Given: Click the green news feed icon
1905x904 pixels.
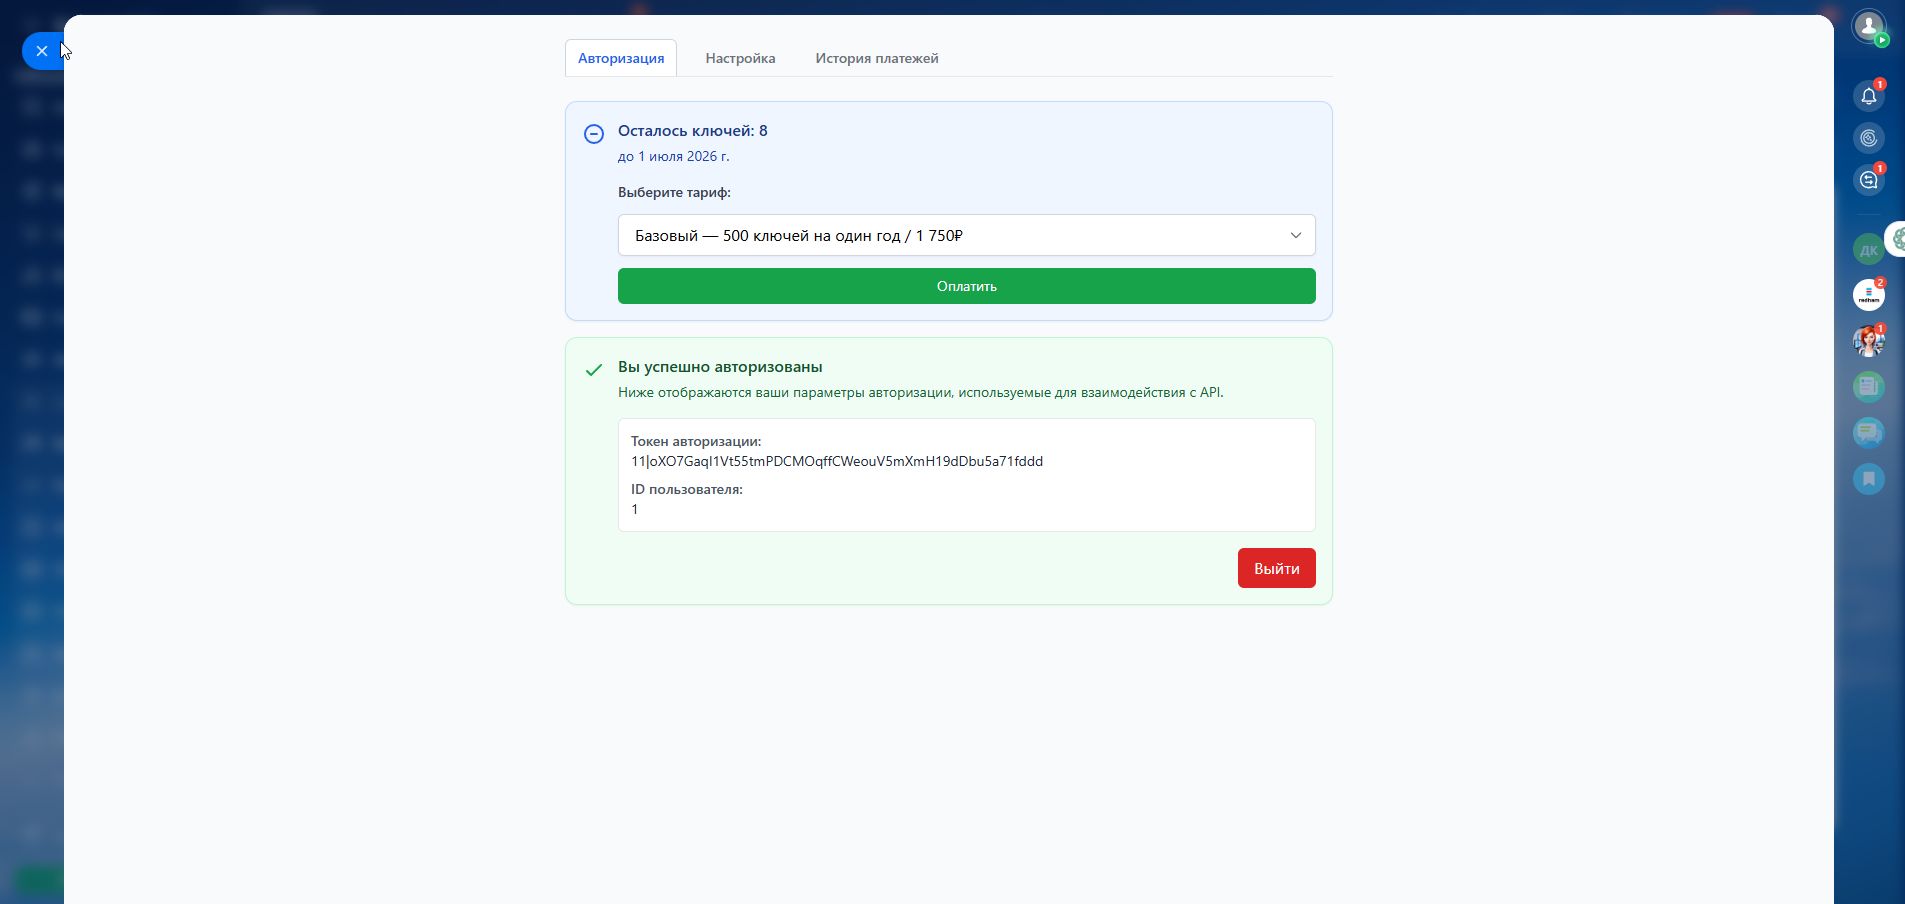Looking at the screenshot, I should (x=1868, y=386).
